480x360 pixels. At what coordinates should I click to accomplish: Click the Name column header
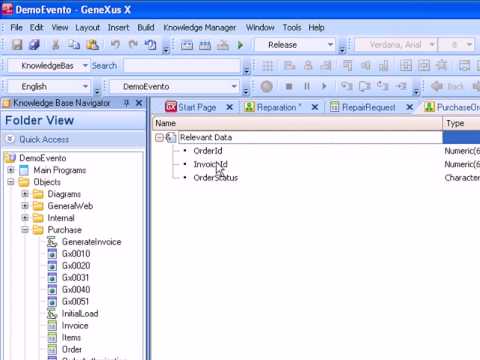pyautogui.click(x=297, y=123)
